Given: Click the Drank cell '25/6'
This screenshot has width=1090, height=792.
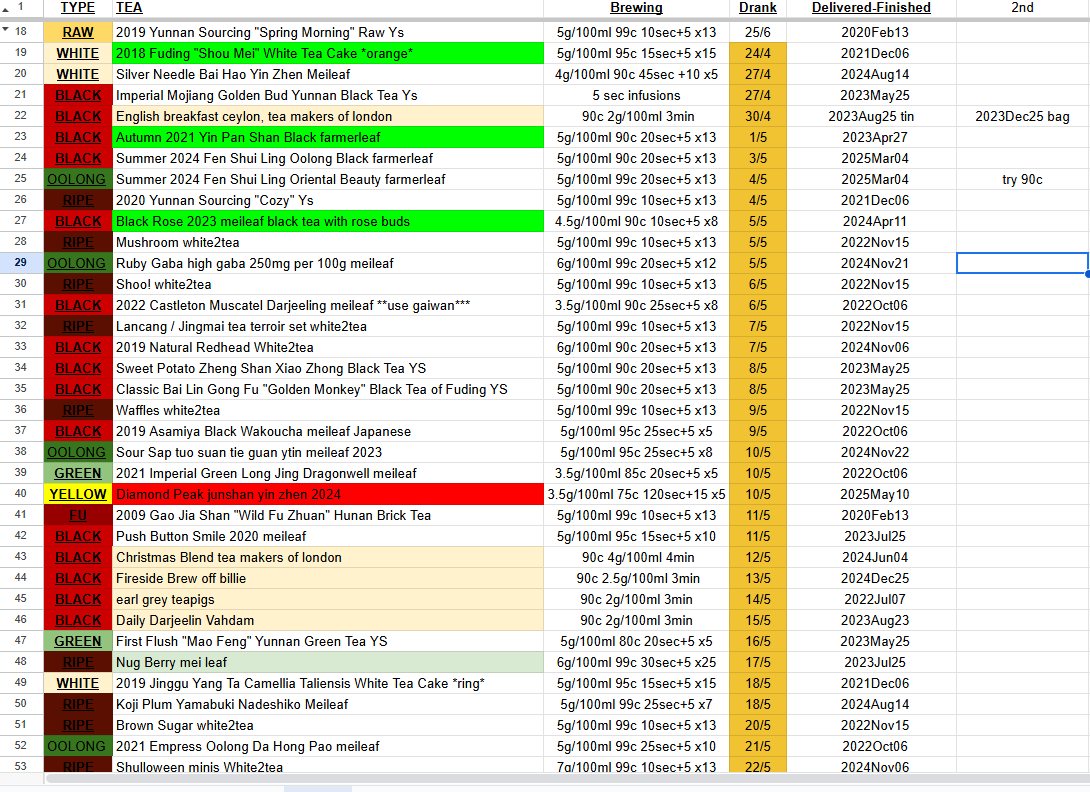Looking at the screenshot, I should point(758,32).
